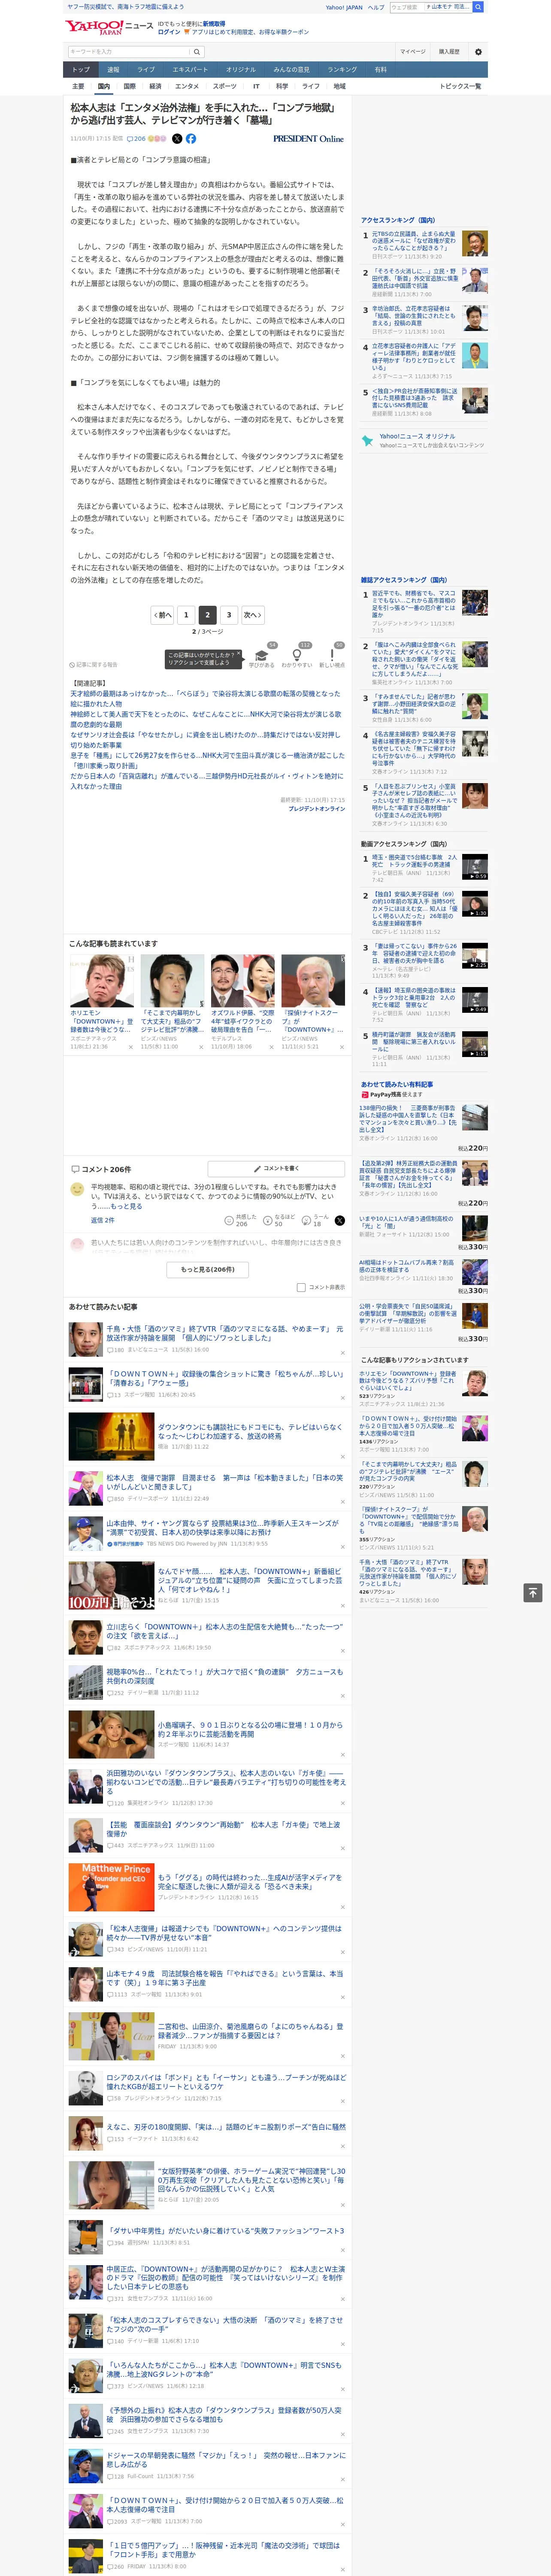This screenshot has height=2576, width=551.
Task: Focus the keyword search input field
Action: tap(129, 51)
